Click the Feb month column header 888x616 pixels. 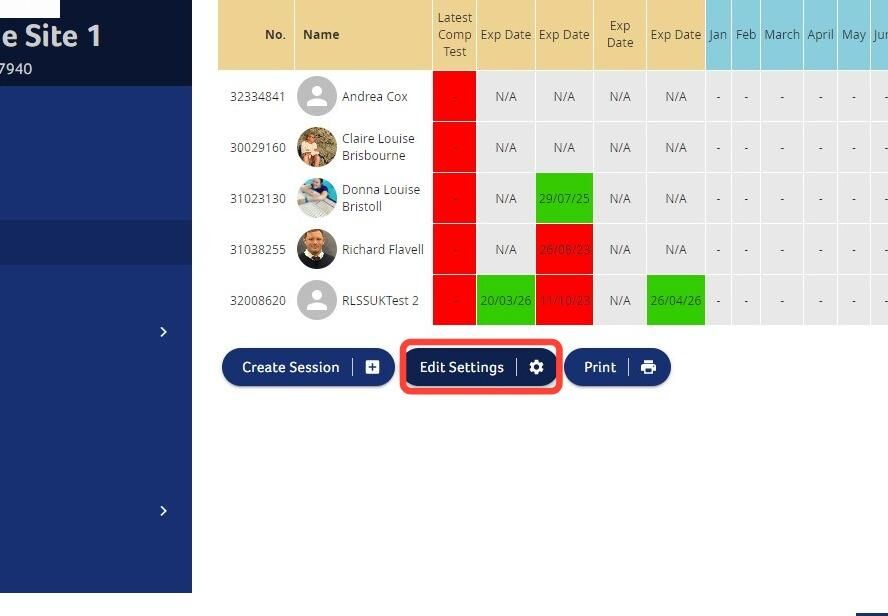coord(746,35)
